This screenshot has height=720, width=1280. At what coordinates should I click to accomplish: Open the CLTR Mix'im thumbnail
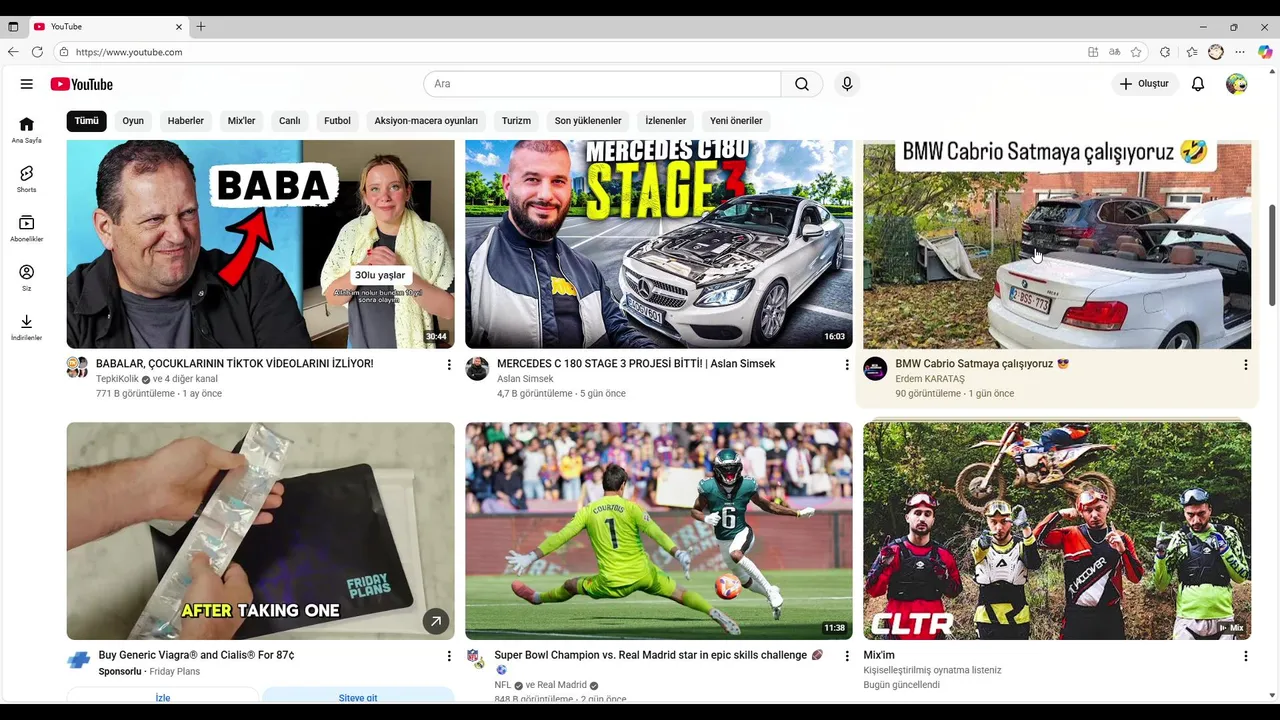1057,531
